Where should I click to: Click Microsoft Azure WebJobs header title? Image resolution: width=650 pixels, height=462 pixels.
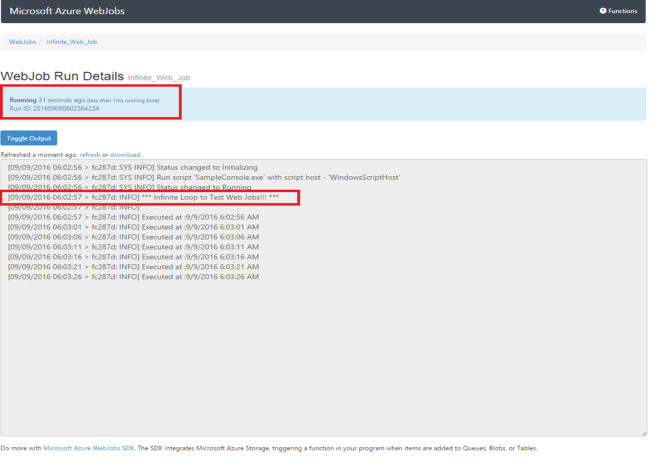67,11
